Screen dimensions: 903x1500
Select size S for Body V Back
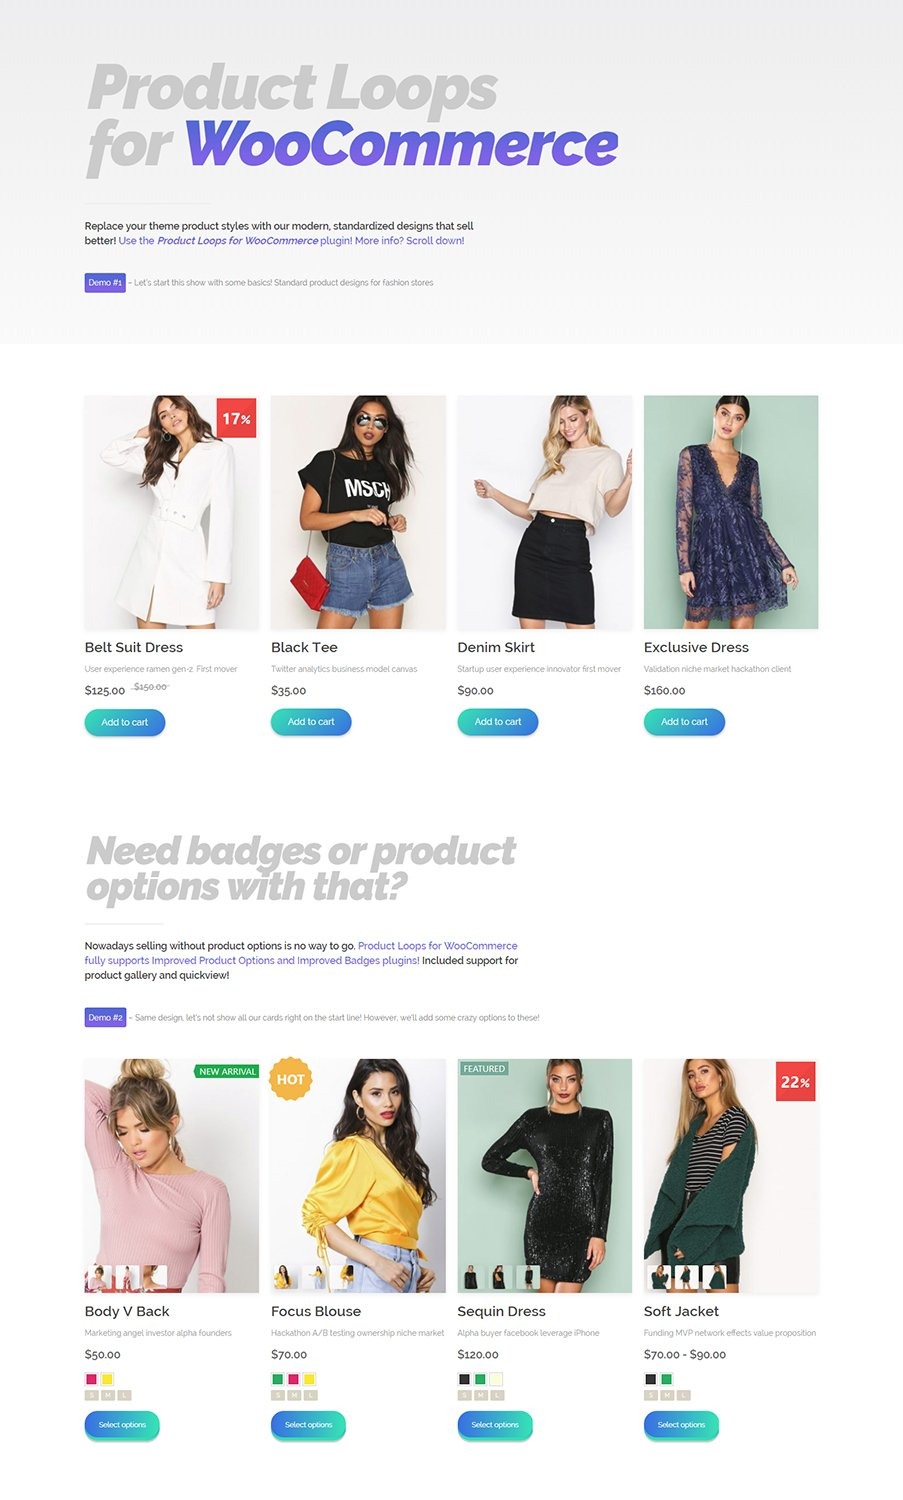pyautogui.click(x=91, y=1395)
